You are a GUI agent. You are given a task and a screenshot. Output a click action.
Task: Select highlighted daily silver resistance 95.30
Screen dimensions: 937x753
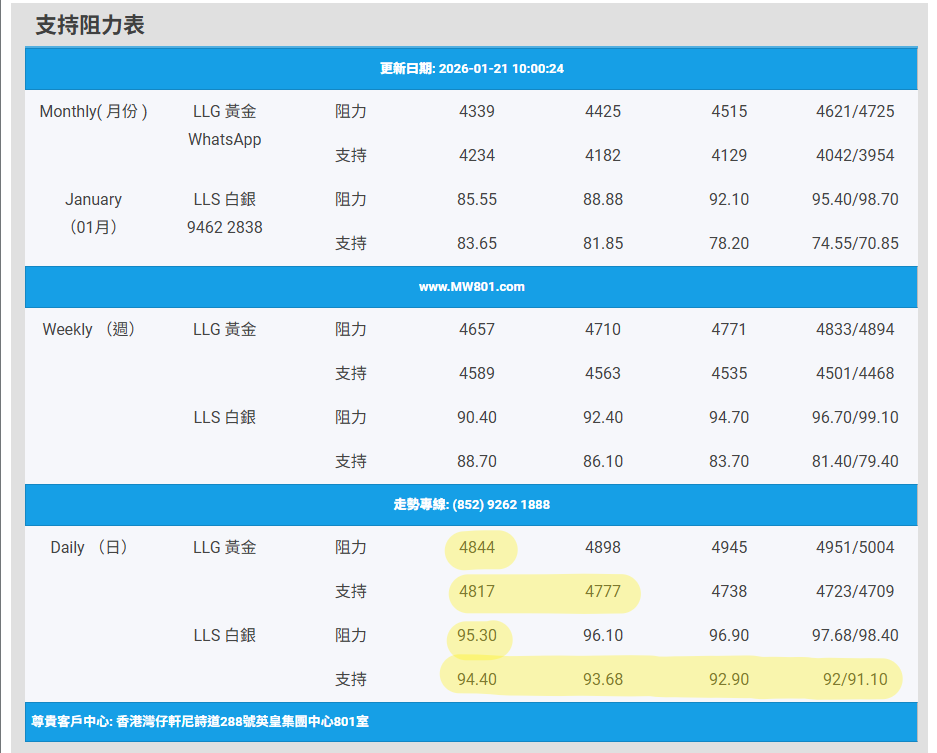point(477,636)
